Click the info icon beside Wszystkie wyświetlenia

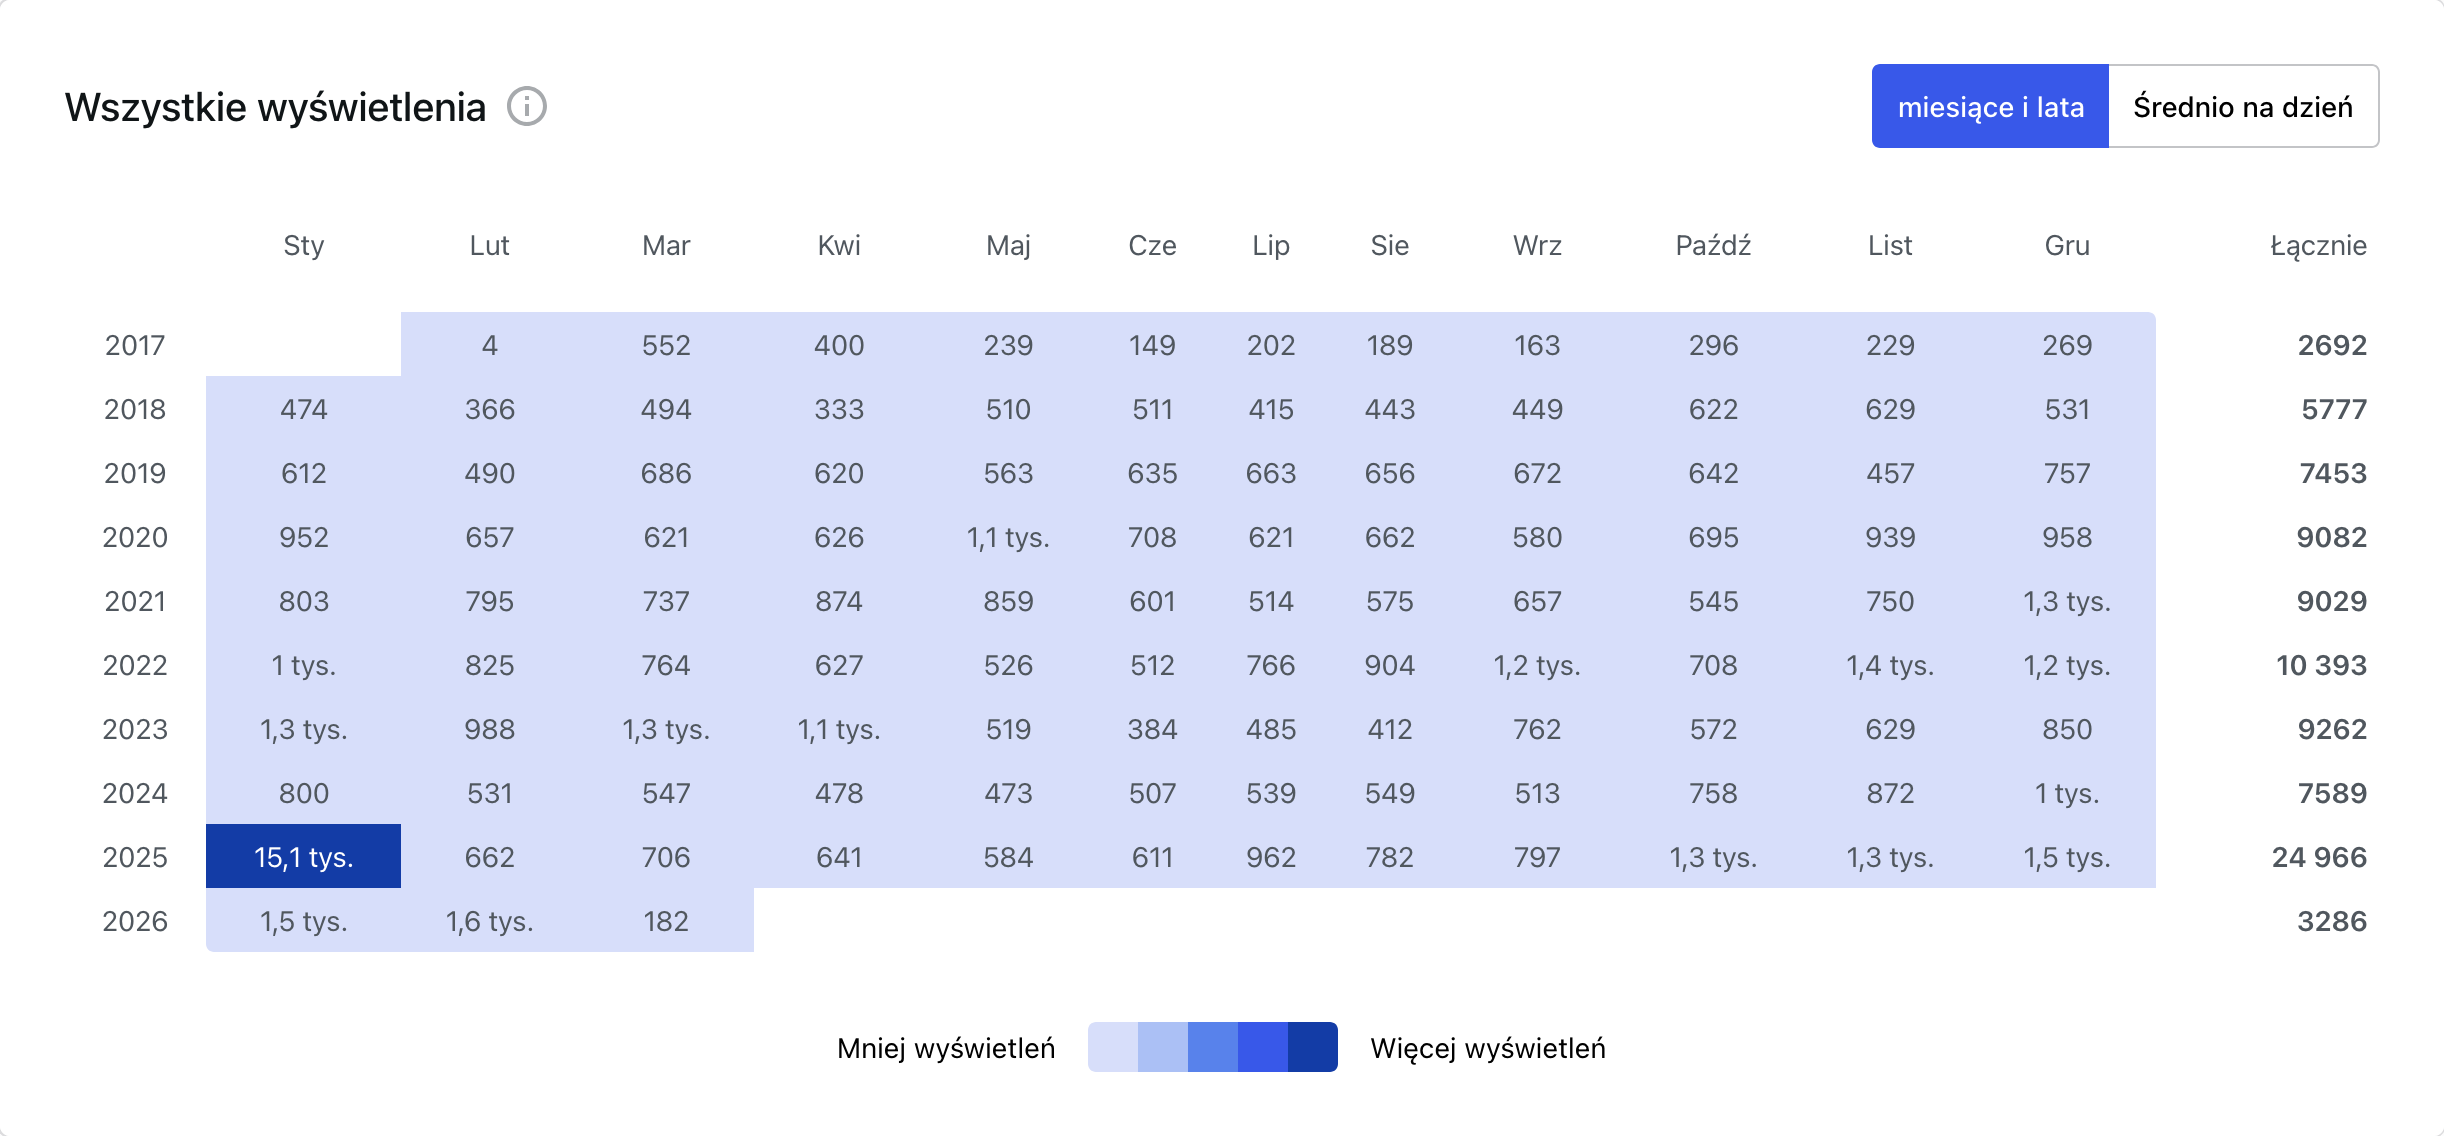(526, 106)
